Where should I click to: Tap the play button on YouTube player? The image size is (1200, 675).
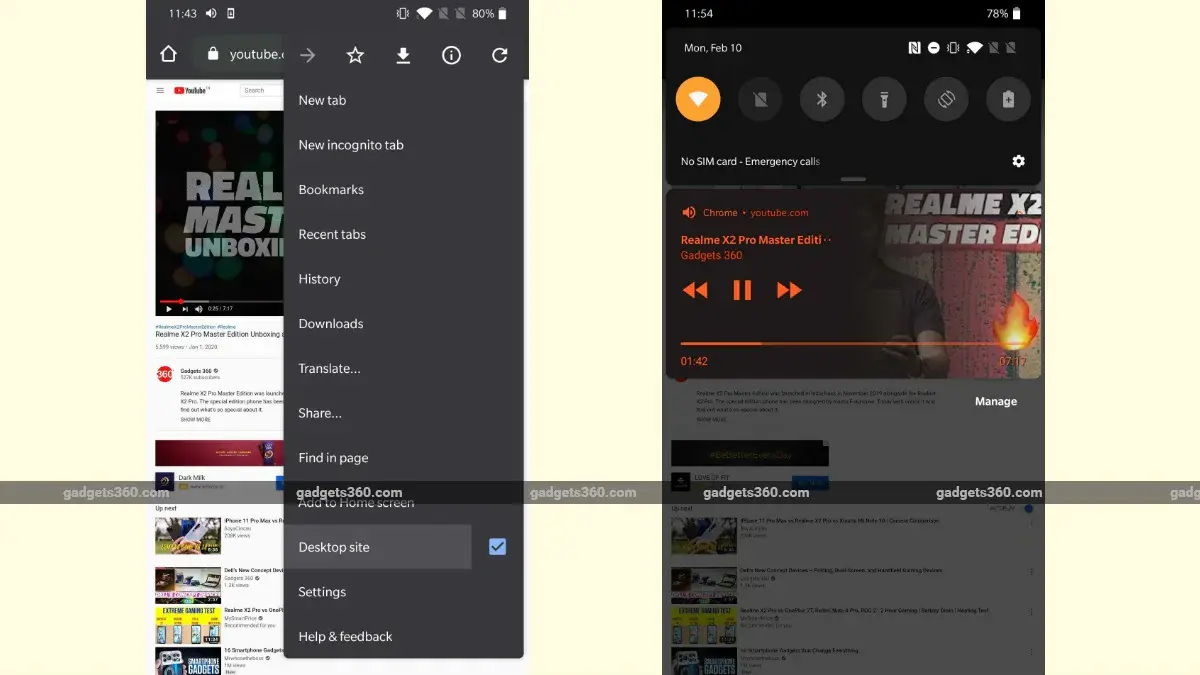click(x=169, y=309)
